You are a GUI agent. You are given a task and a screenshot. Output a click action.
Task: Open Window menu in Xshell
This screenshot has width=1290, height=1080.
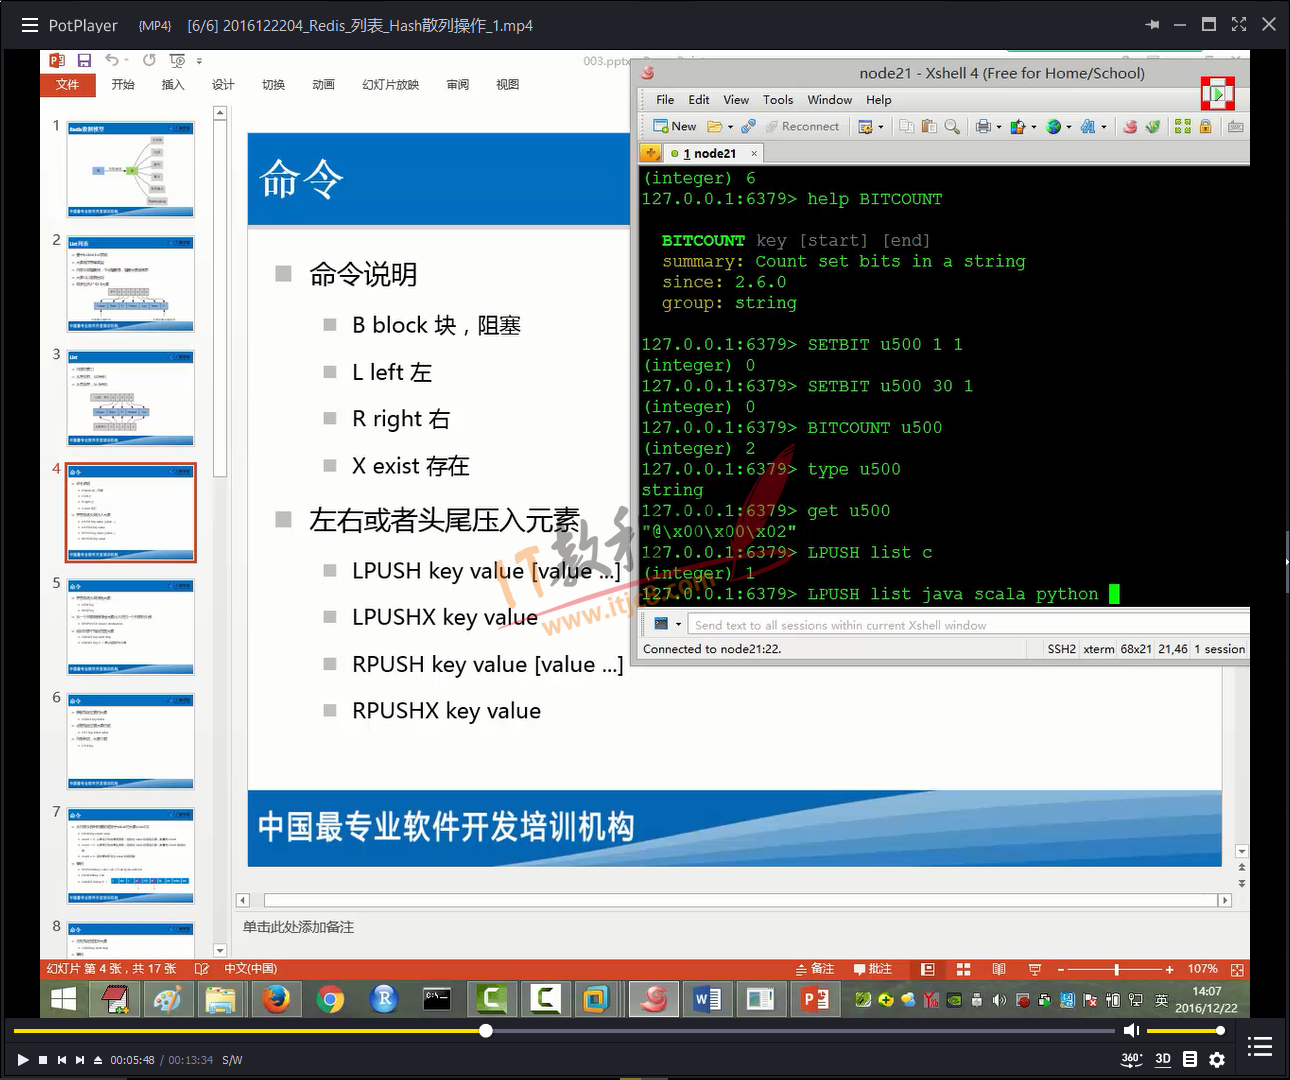click(830, 100)
